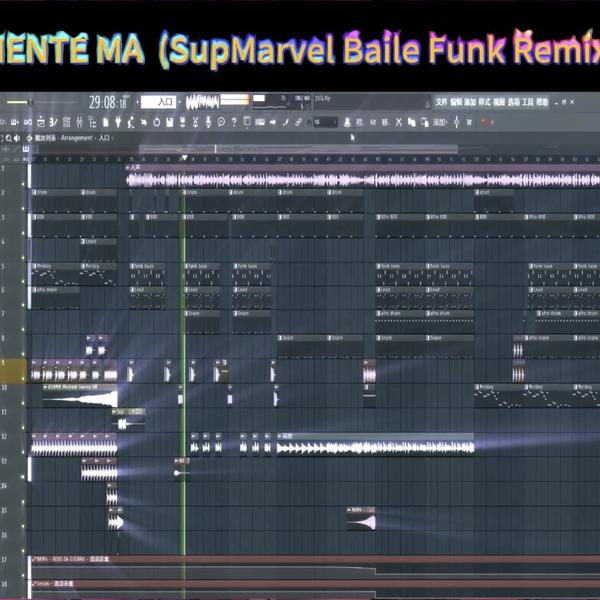The image size is (600, 600).
Task: Open the 选项 menu
Action: (x=513, y=102)
